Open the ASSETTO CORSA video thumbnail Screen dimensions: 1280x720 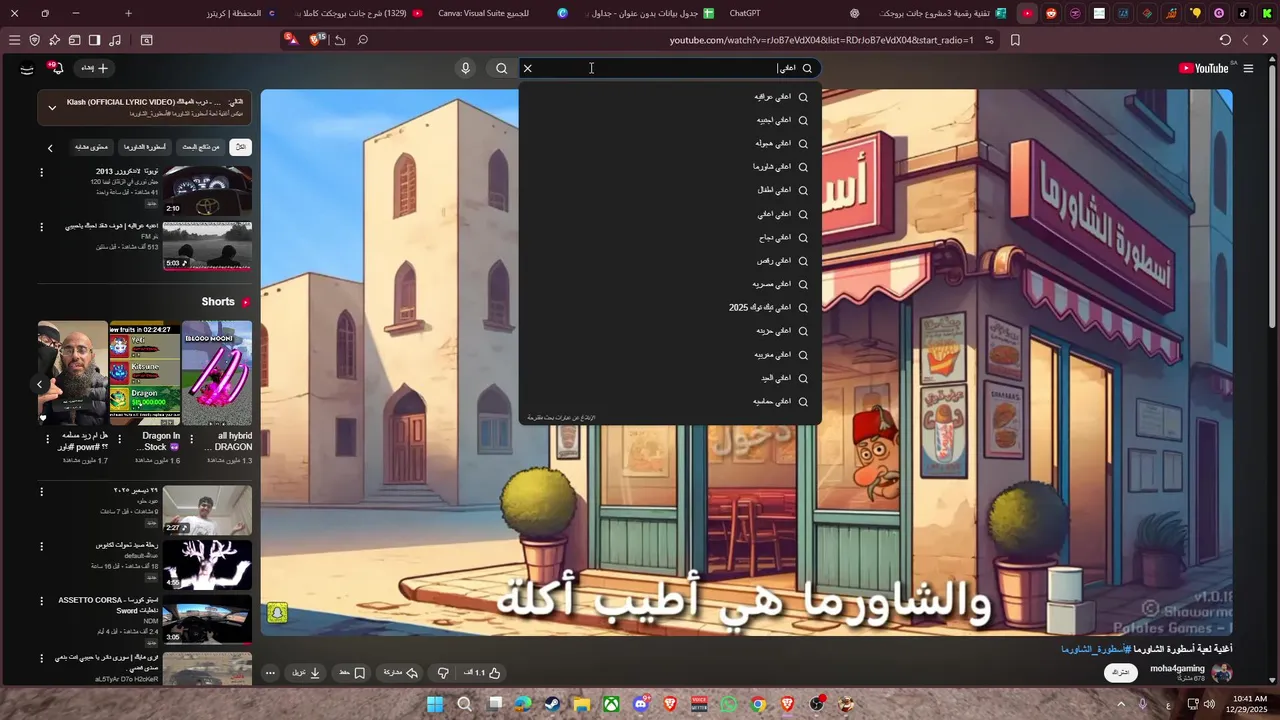[x=207, y=620]
